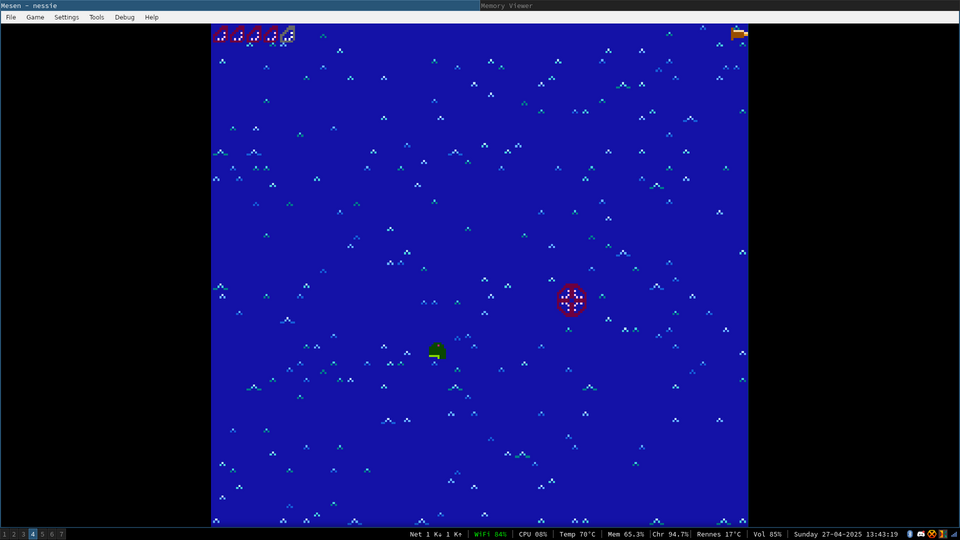Screen dimensions: 960x540
Task: Click the 'Temp 70°C' status entry
Action: (577, 534)
